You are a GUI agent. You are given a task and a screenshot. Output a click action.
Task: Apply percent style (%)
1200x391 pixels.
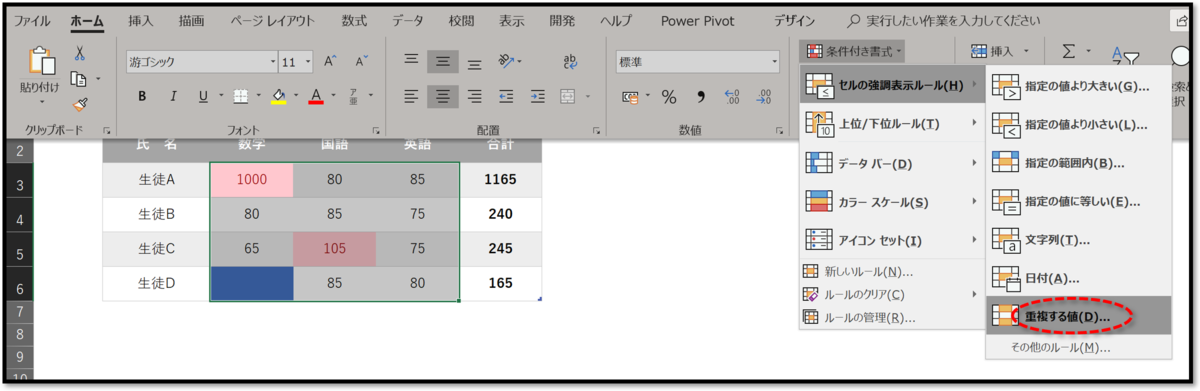[669, 97]
